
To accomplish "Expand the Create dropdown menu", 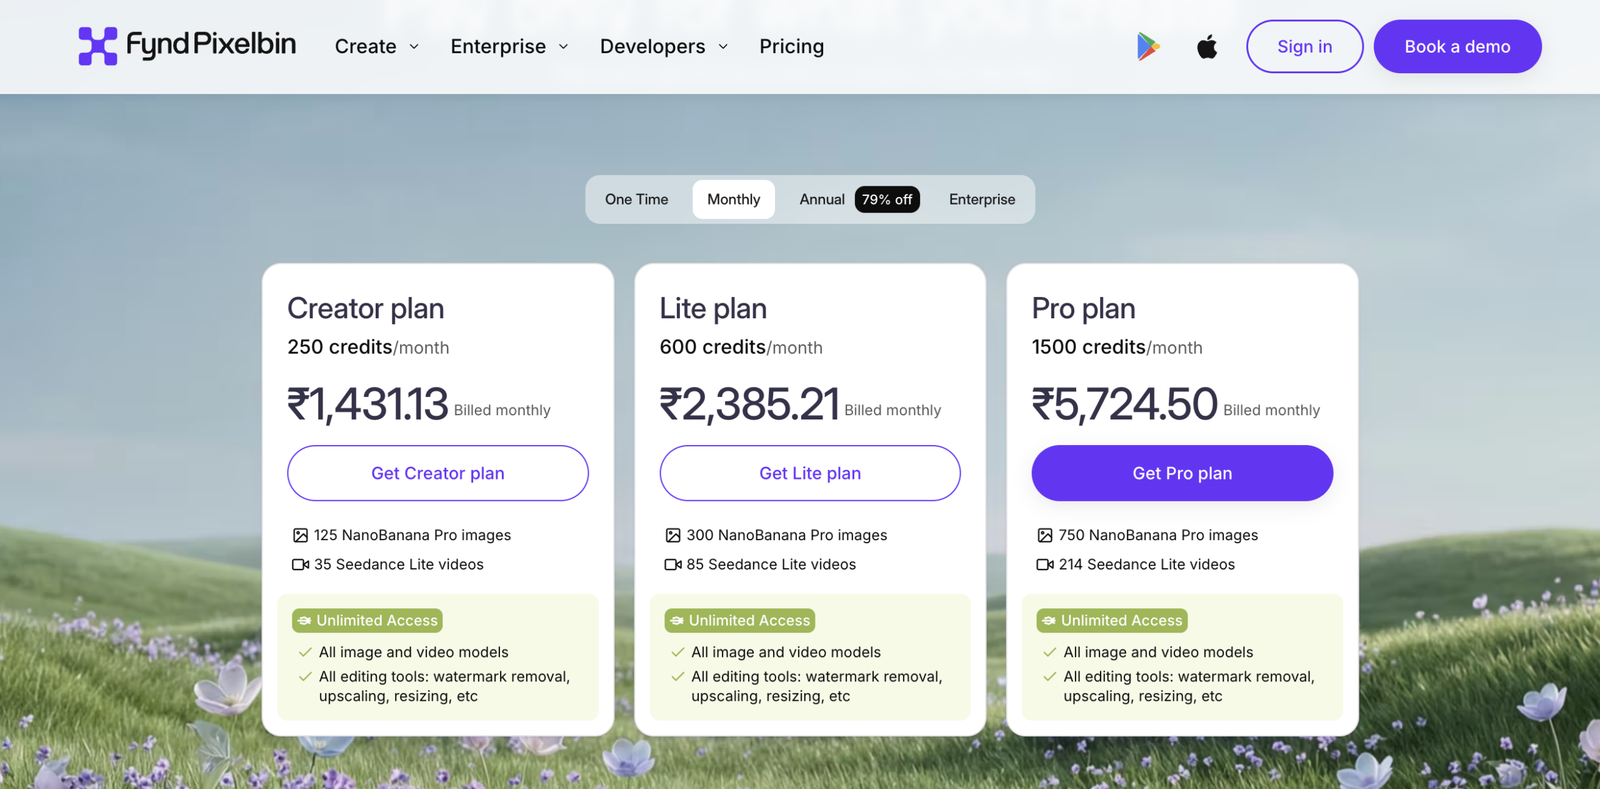I will tap(377, 46).
